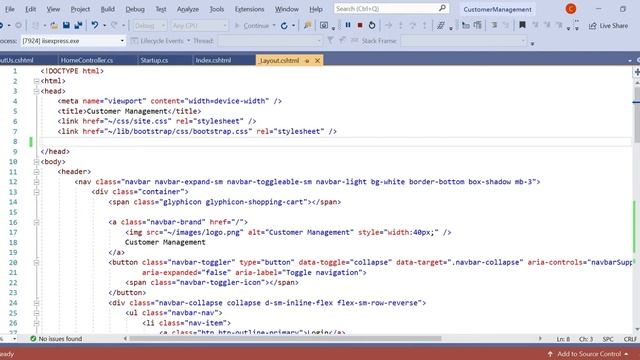This screenshot has width=640, height=360.
Task: Click the Comment selection hash icon
Action: point(441,25)
